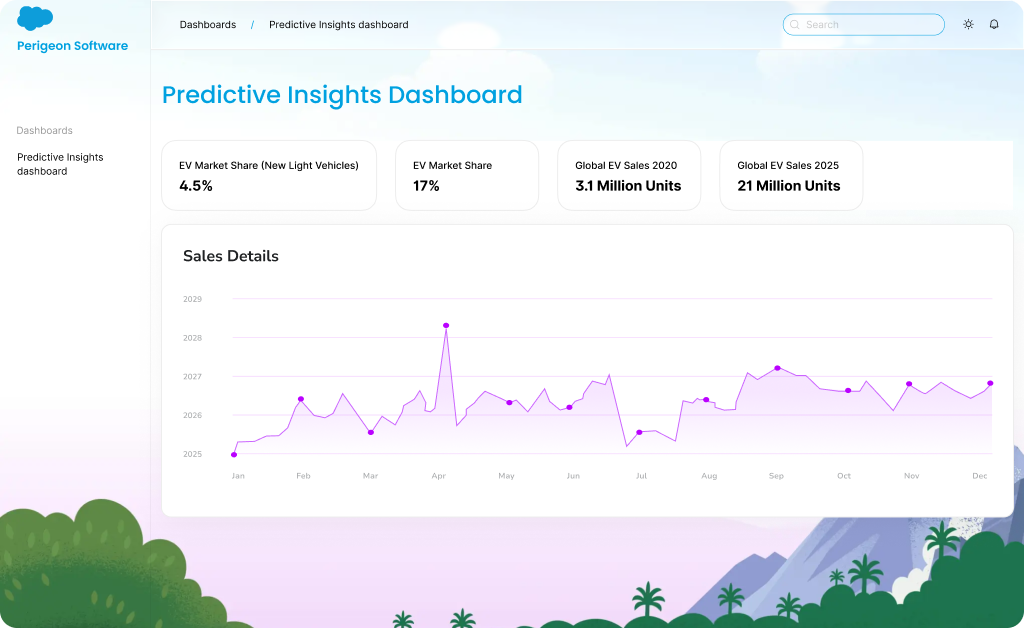Screen dimensions: 1024x628
Task: Open notifications via the bell icon
Action: point(994,25)
